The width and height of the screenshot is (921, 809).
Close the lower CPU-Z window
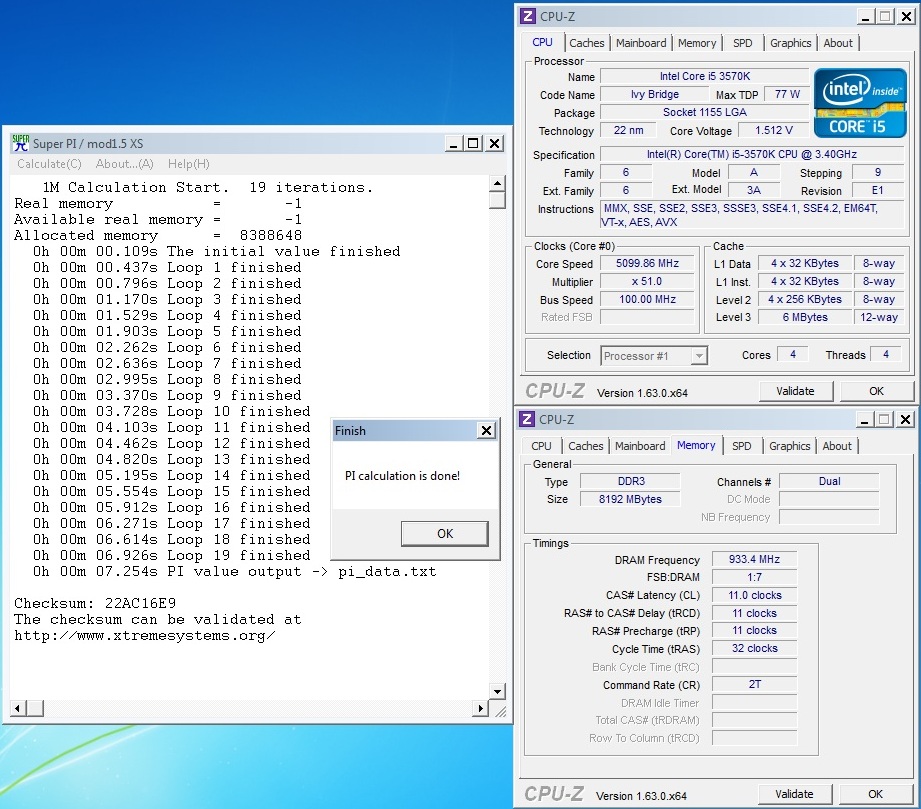[906, 419]
